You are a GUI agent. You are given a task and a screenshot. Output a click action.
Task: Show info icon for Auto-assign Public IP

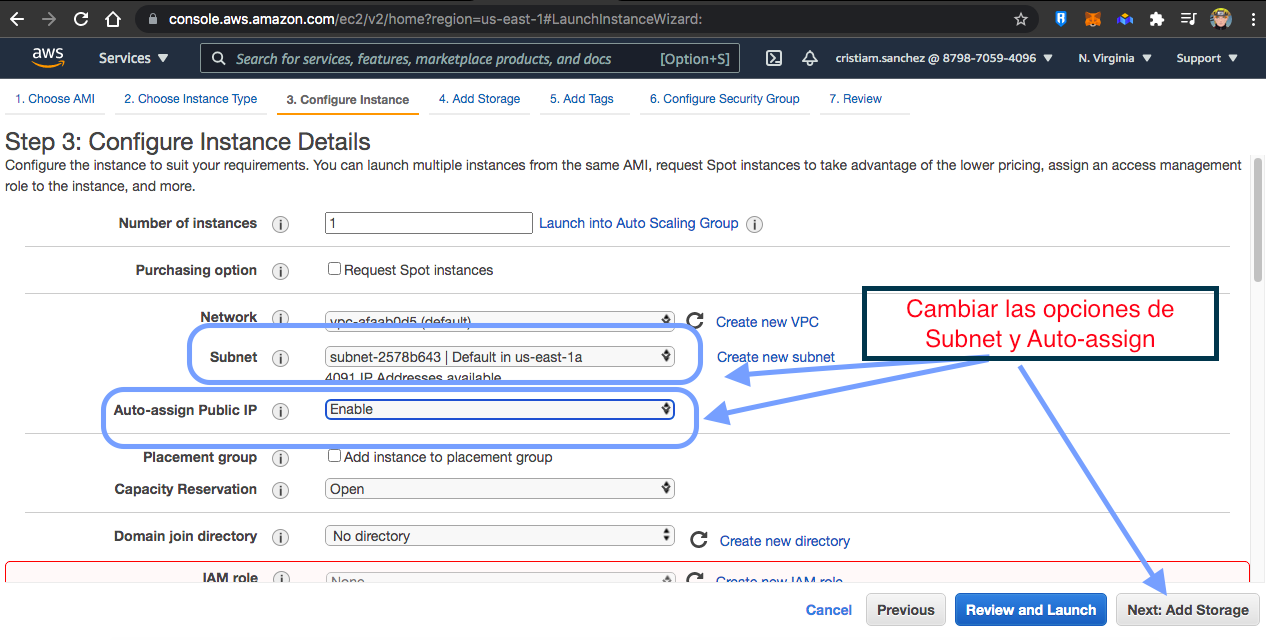[x=281, y=411]
